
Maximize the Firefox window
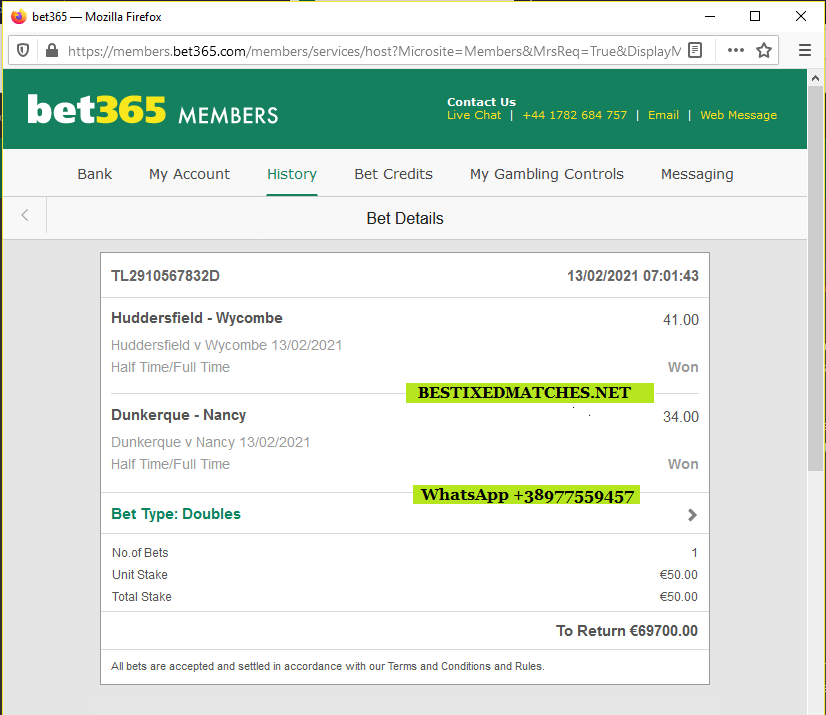point(755,16)
